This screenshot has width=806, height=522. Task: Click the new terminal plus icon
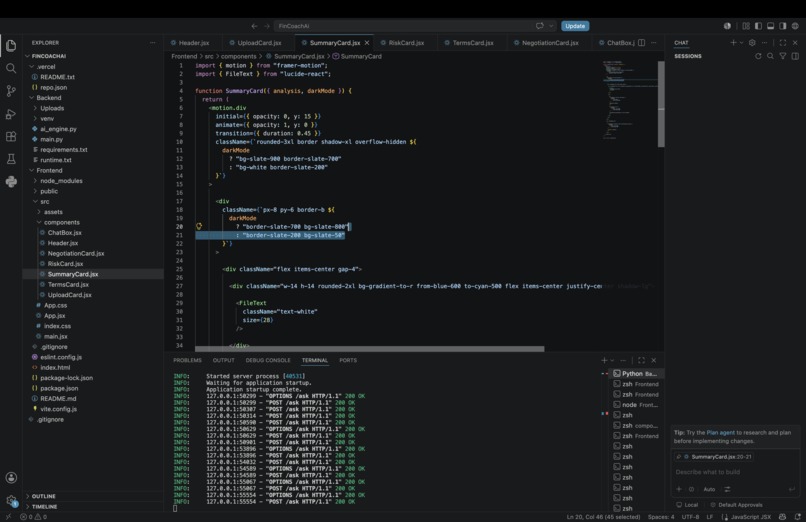click(604, 360)
